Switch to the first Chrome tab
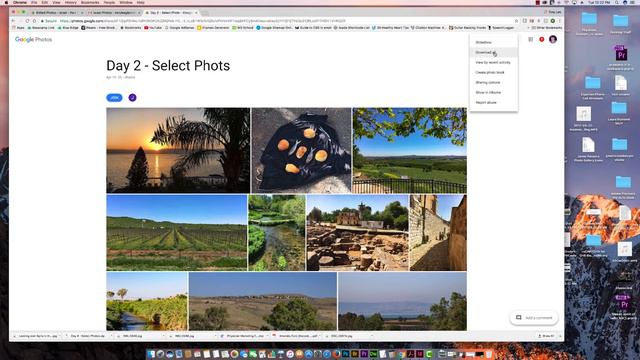 pos(56,13)
